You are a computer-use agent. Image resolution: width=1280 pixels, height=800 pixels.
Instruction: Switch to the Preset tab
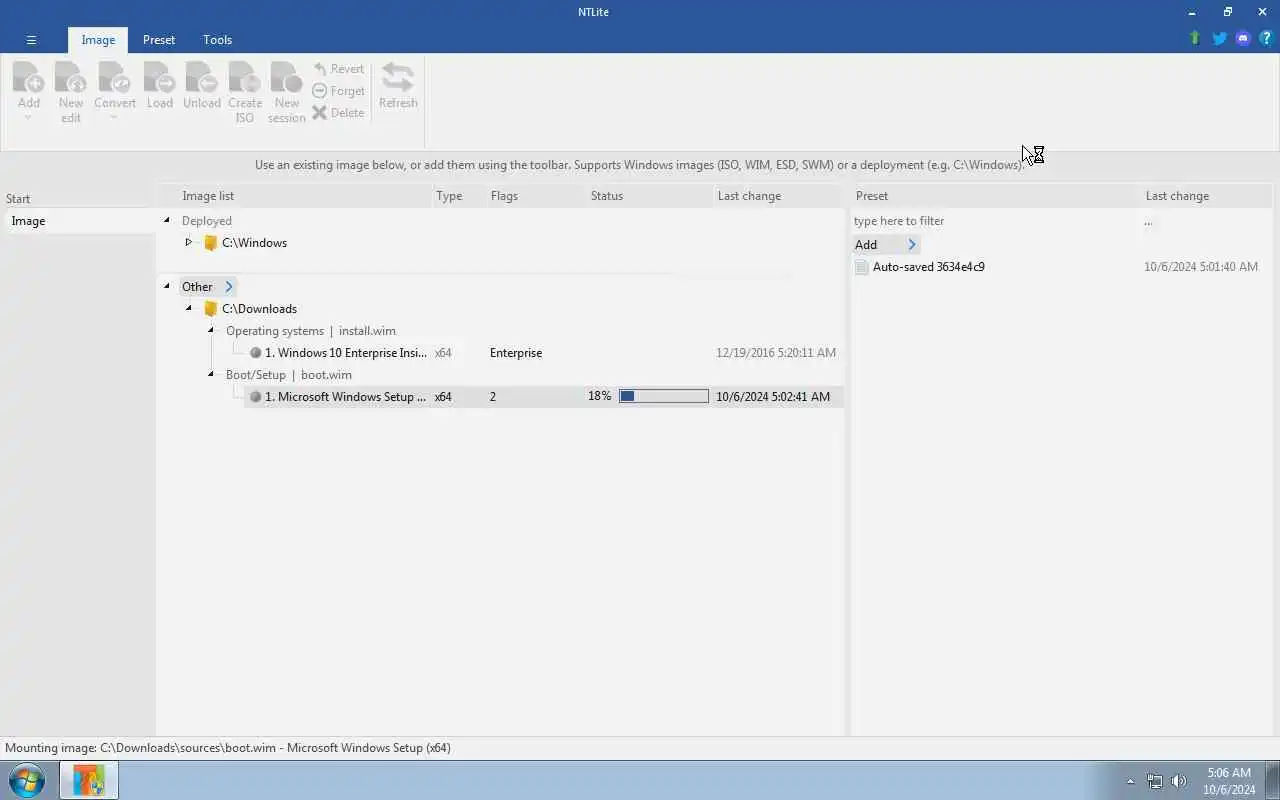coord(159,40)
